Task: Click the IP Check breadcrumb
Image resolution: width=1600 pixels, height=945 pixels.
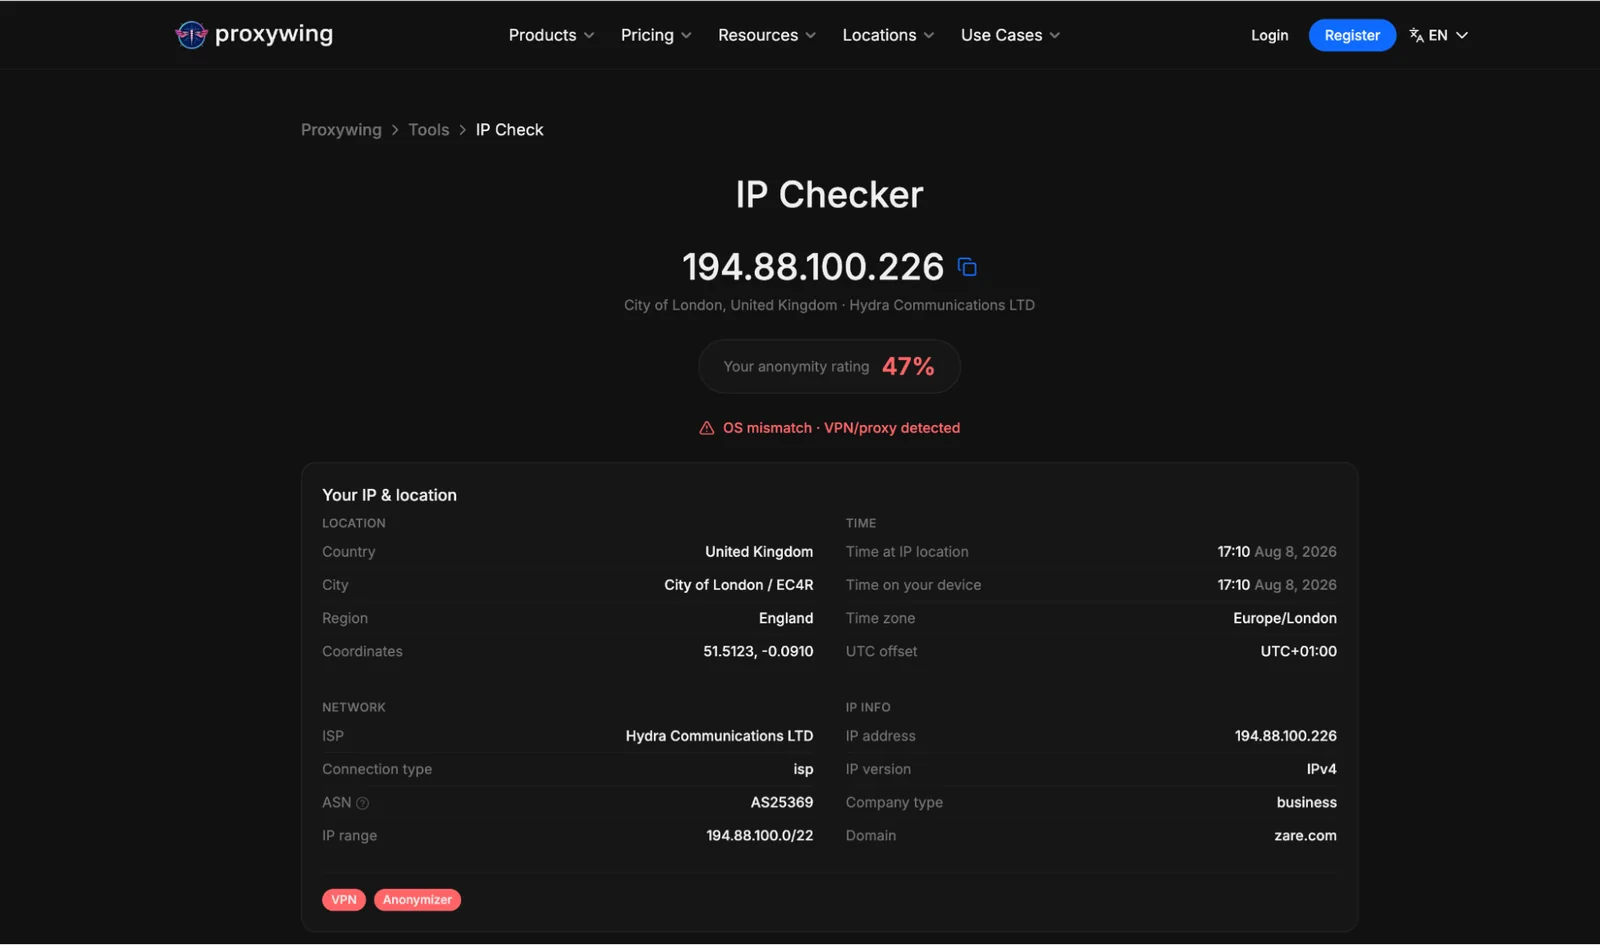Action: pyautogui.click(x=509, y=130)
